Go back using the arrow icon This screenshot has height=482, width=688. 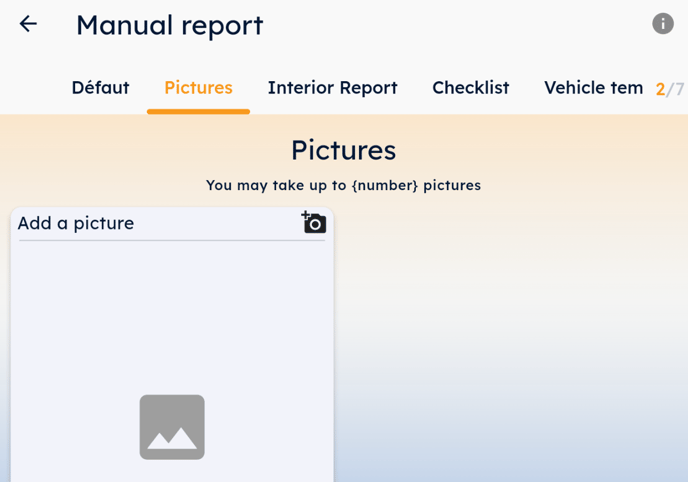tap(28, 24)
